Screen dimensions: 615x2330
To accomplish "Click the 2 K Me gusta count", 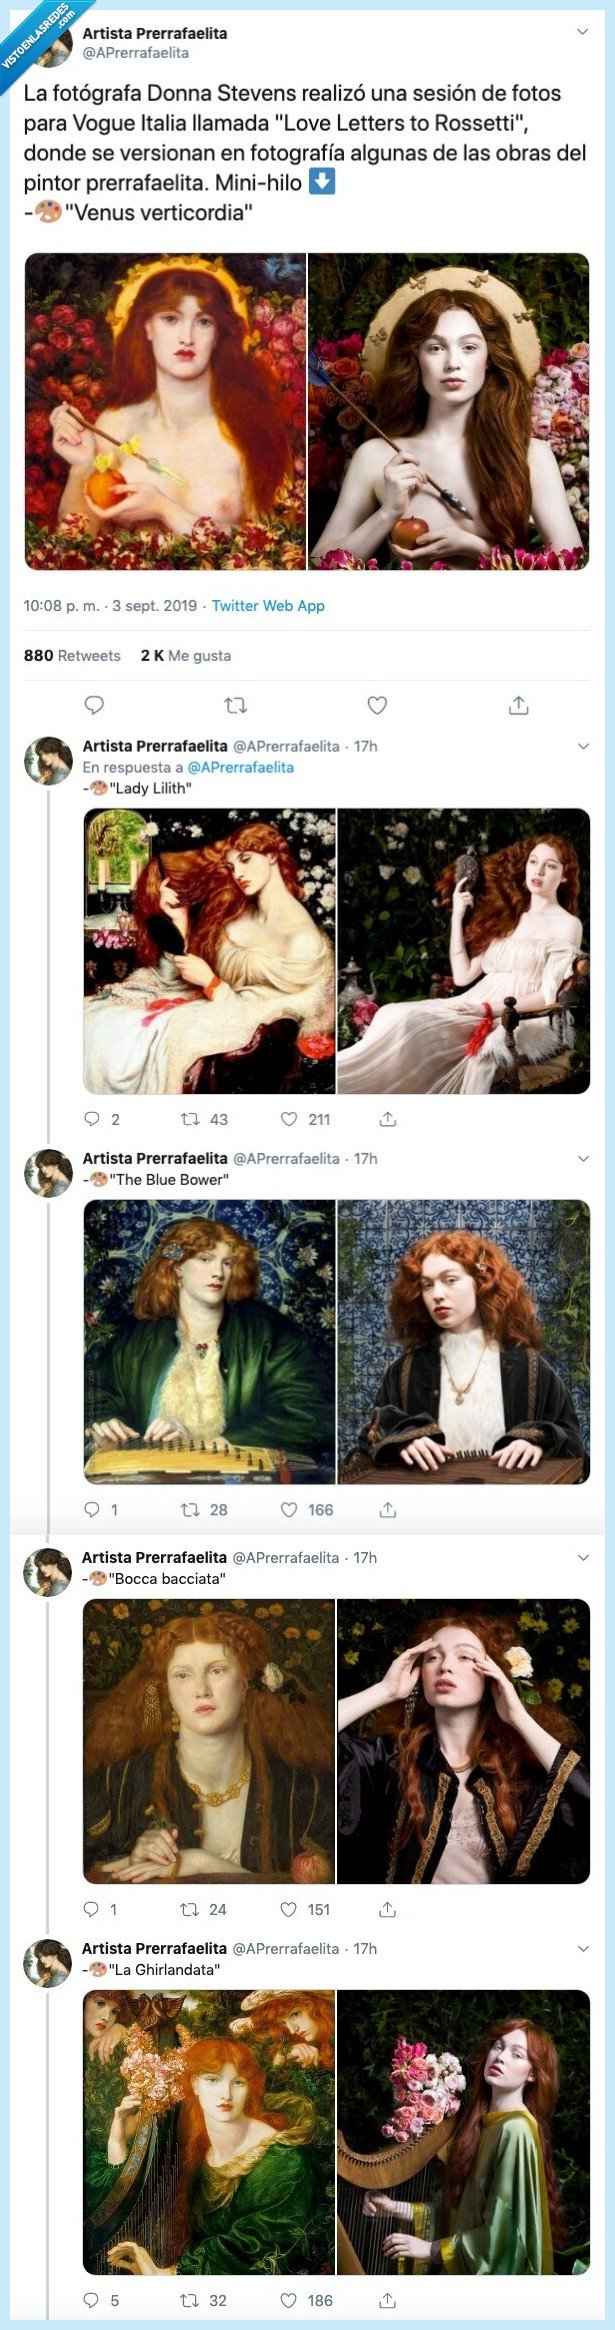I will coord(183,655).
